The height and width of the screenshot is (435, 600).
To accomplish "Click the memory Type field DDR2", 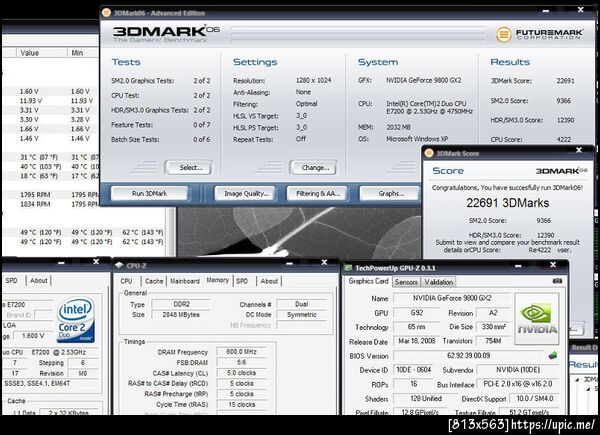I will 181,304.
